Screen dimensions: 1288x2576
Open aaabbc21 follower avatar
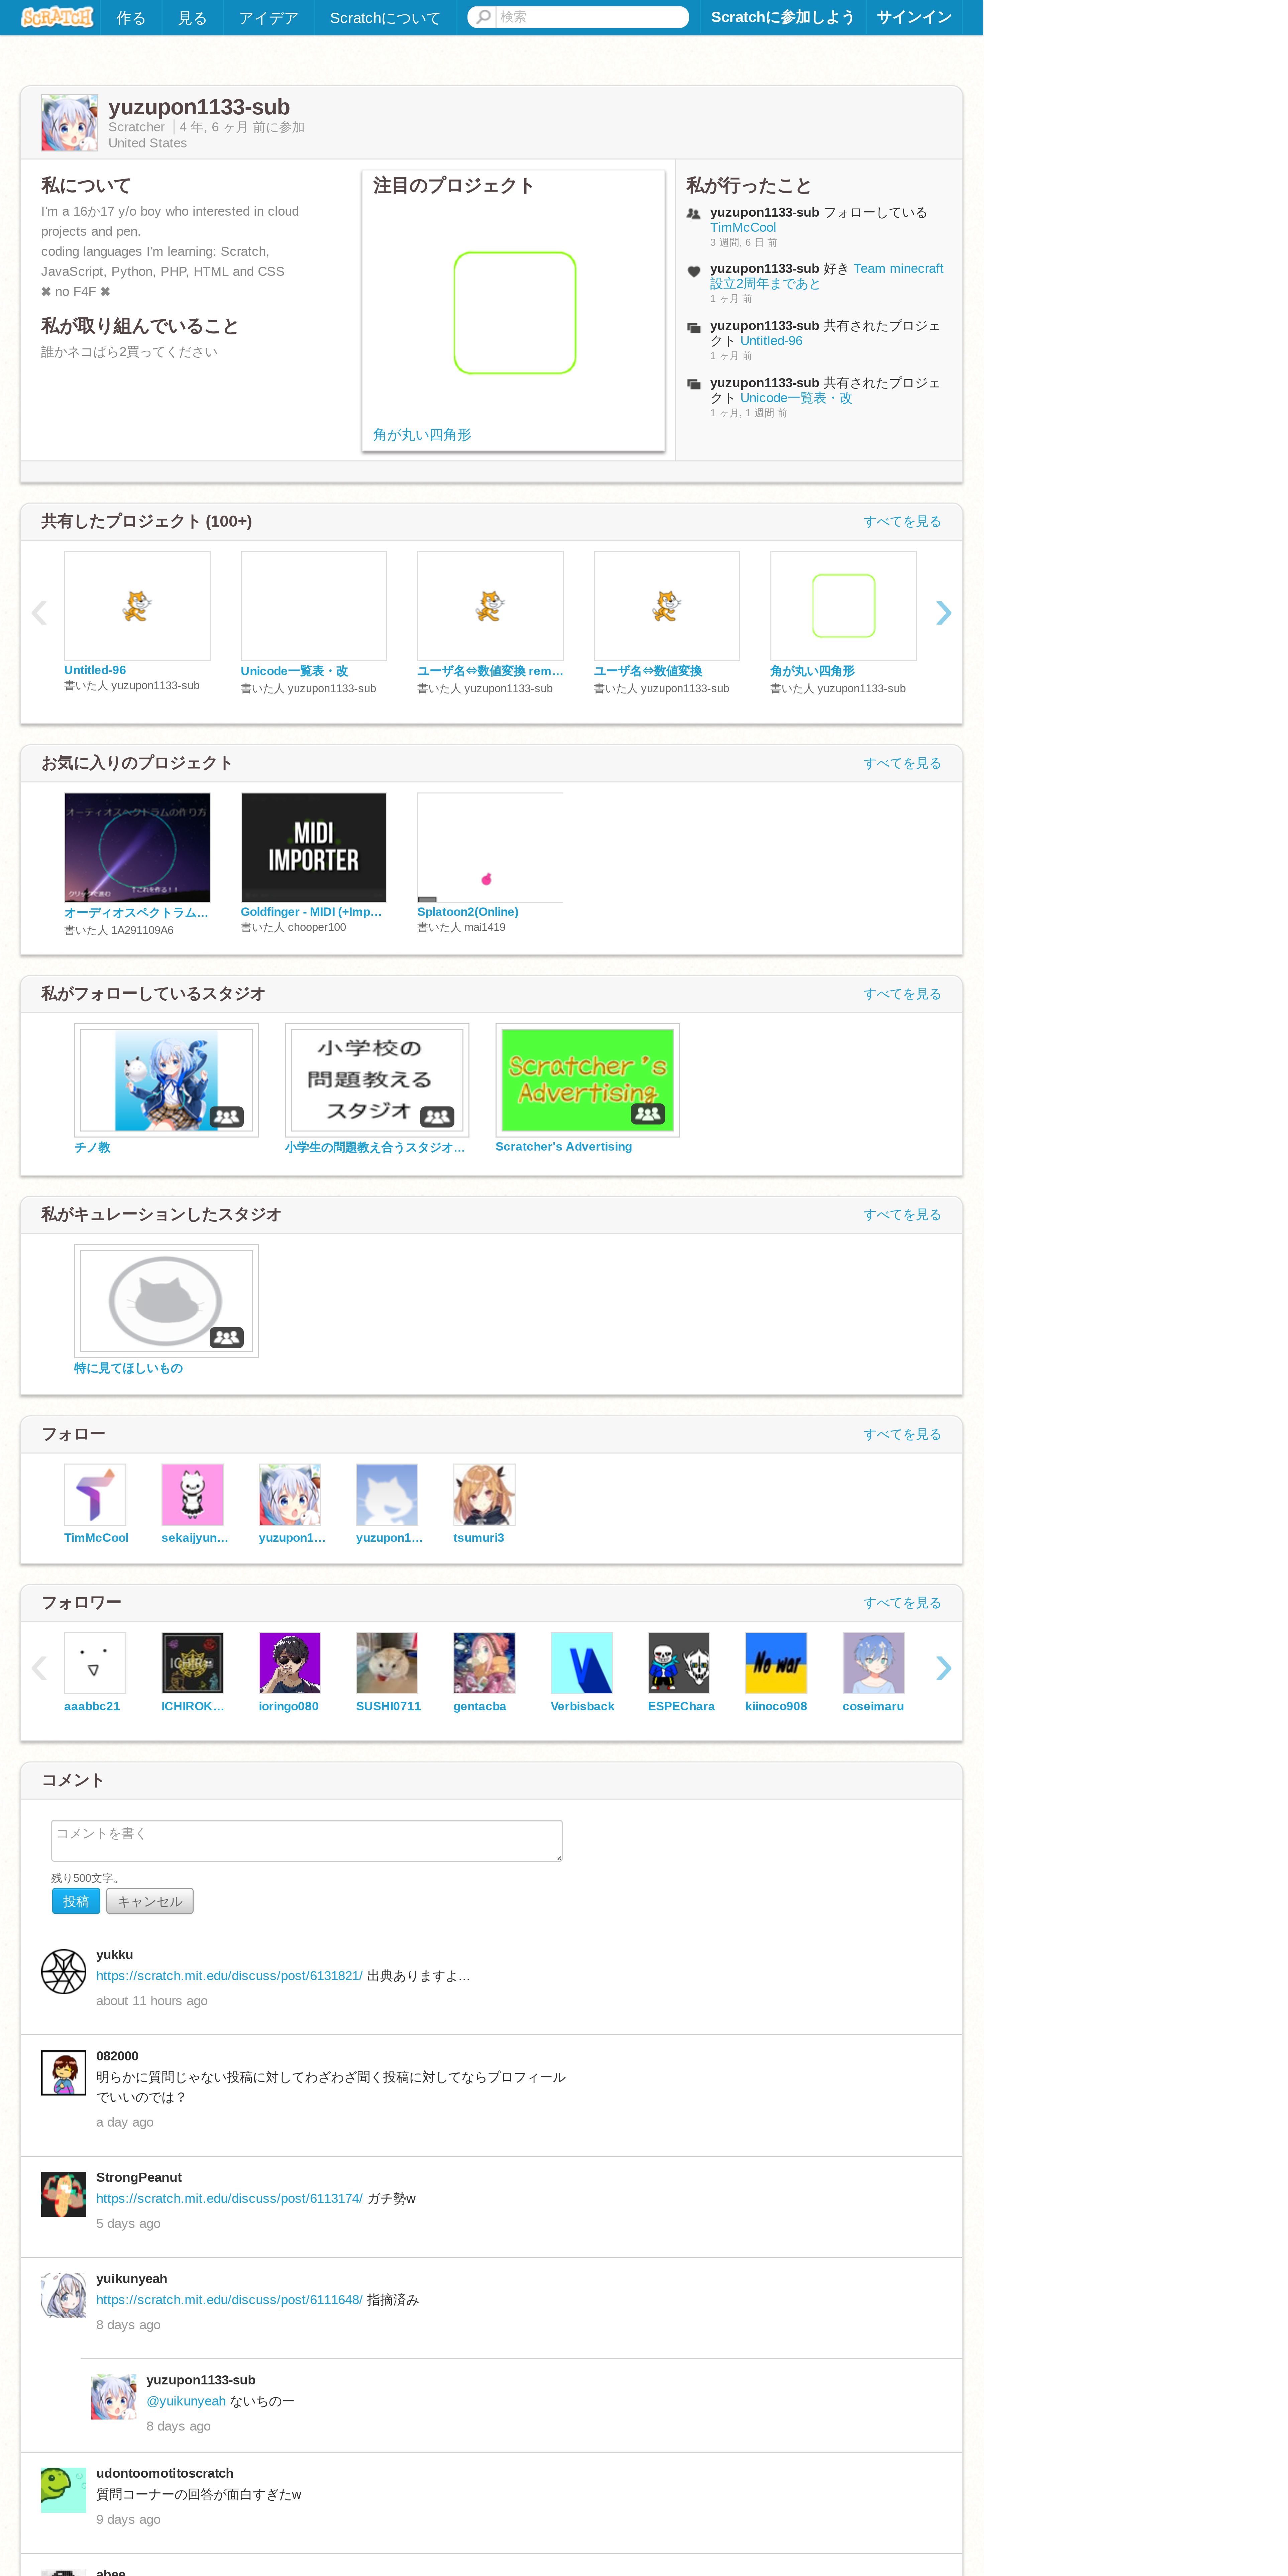pos(95,1663)
